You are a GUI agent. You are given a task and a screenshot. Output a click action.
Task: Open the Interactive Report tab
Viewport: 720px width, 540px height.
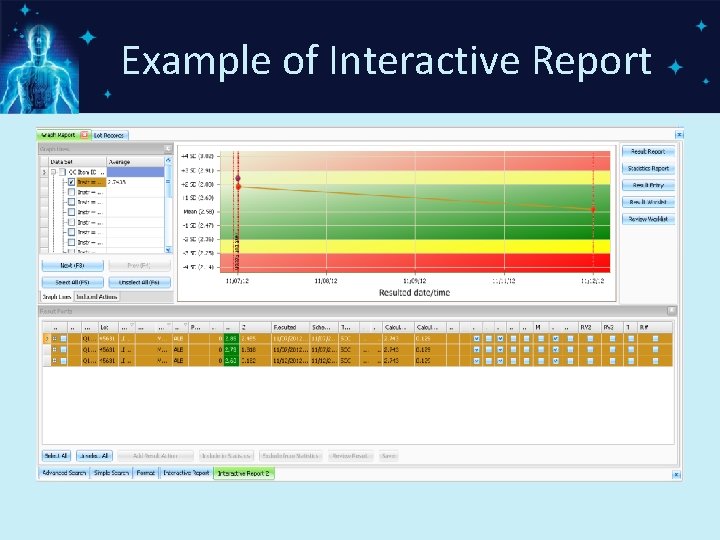(x=186, y=472)
